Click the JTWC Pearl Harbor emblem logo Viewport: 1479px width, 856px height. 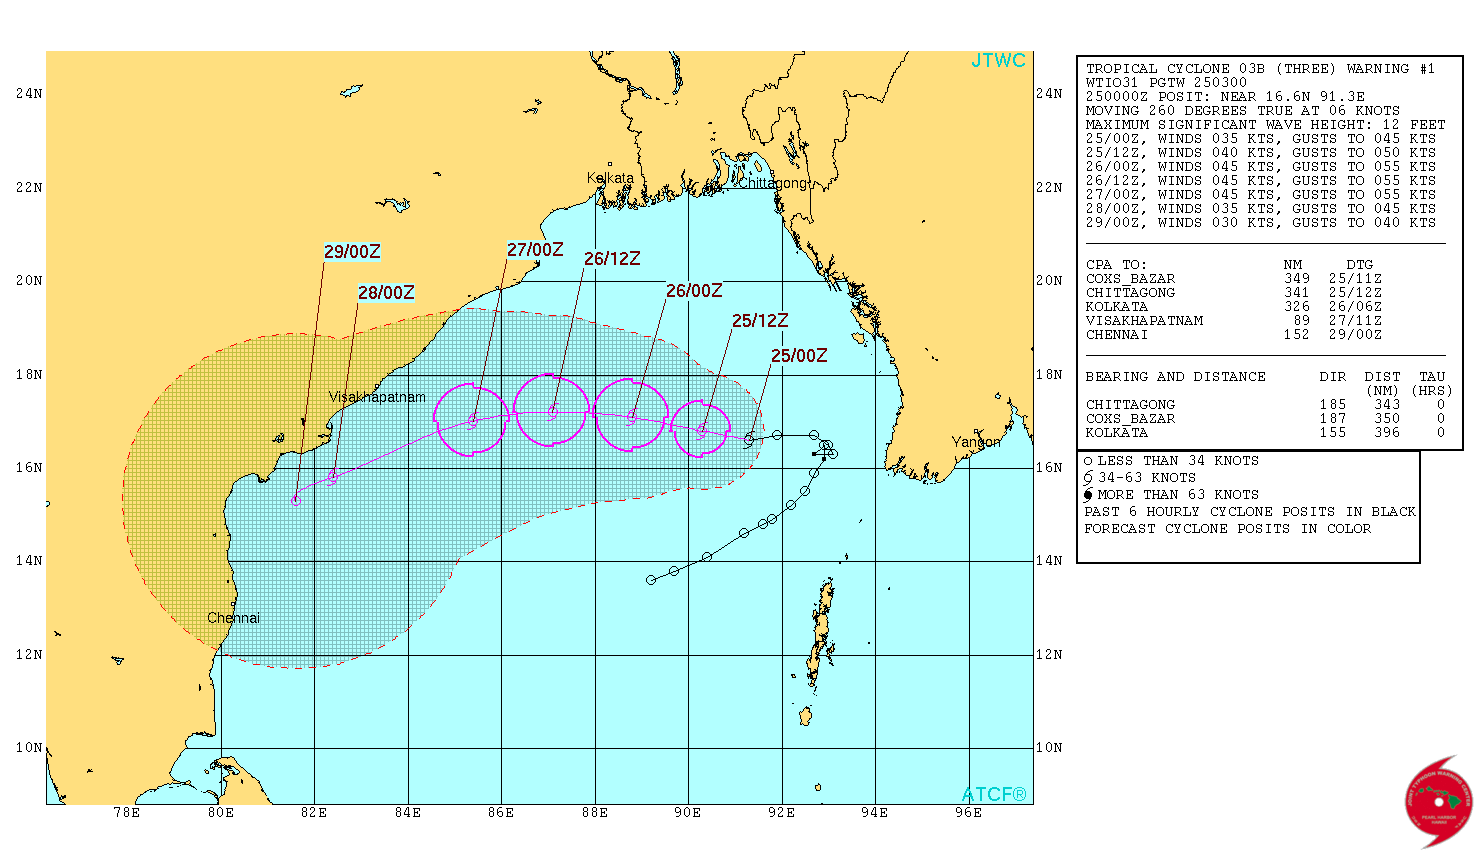tap(1439, 804)
